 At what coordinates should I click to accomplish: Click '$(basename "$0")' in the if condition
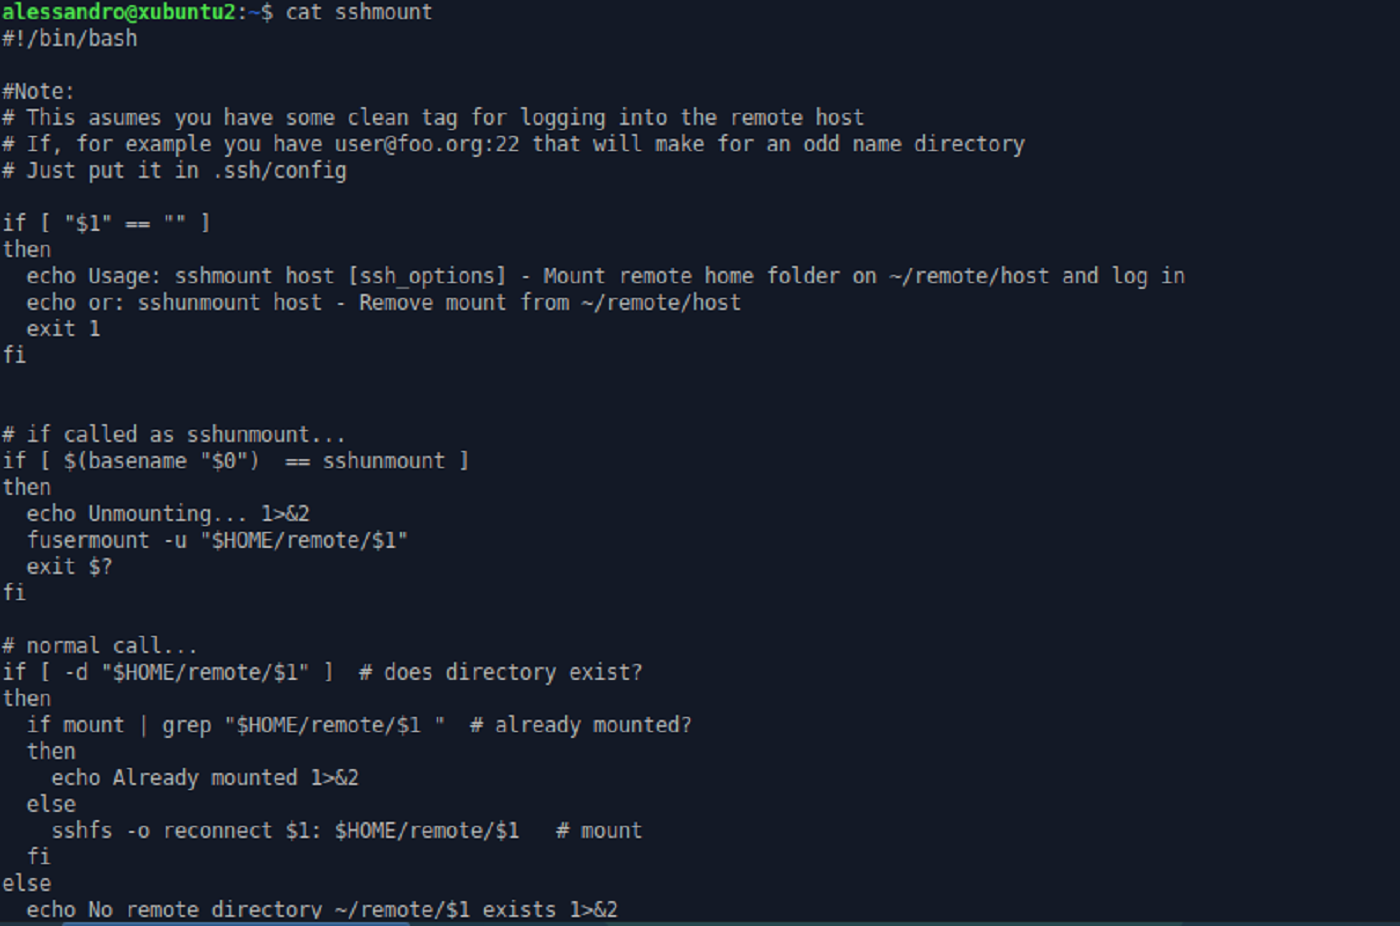click(x=161, y=461)
